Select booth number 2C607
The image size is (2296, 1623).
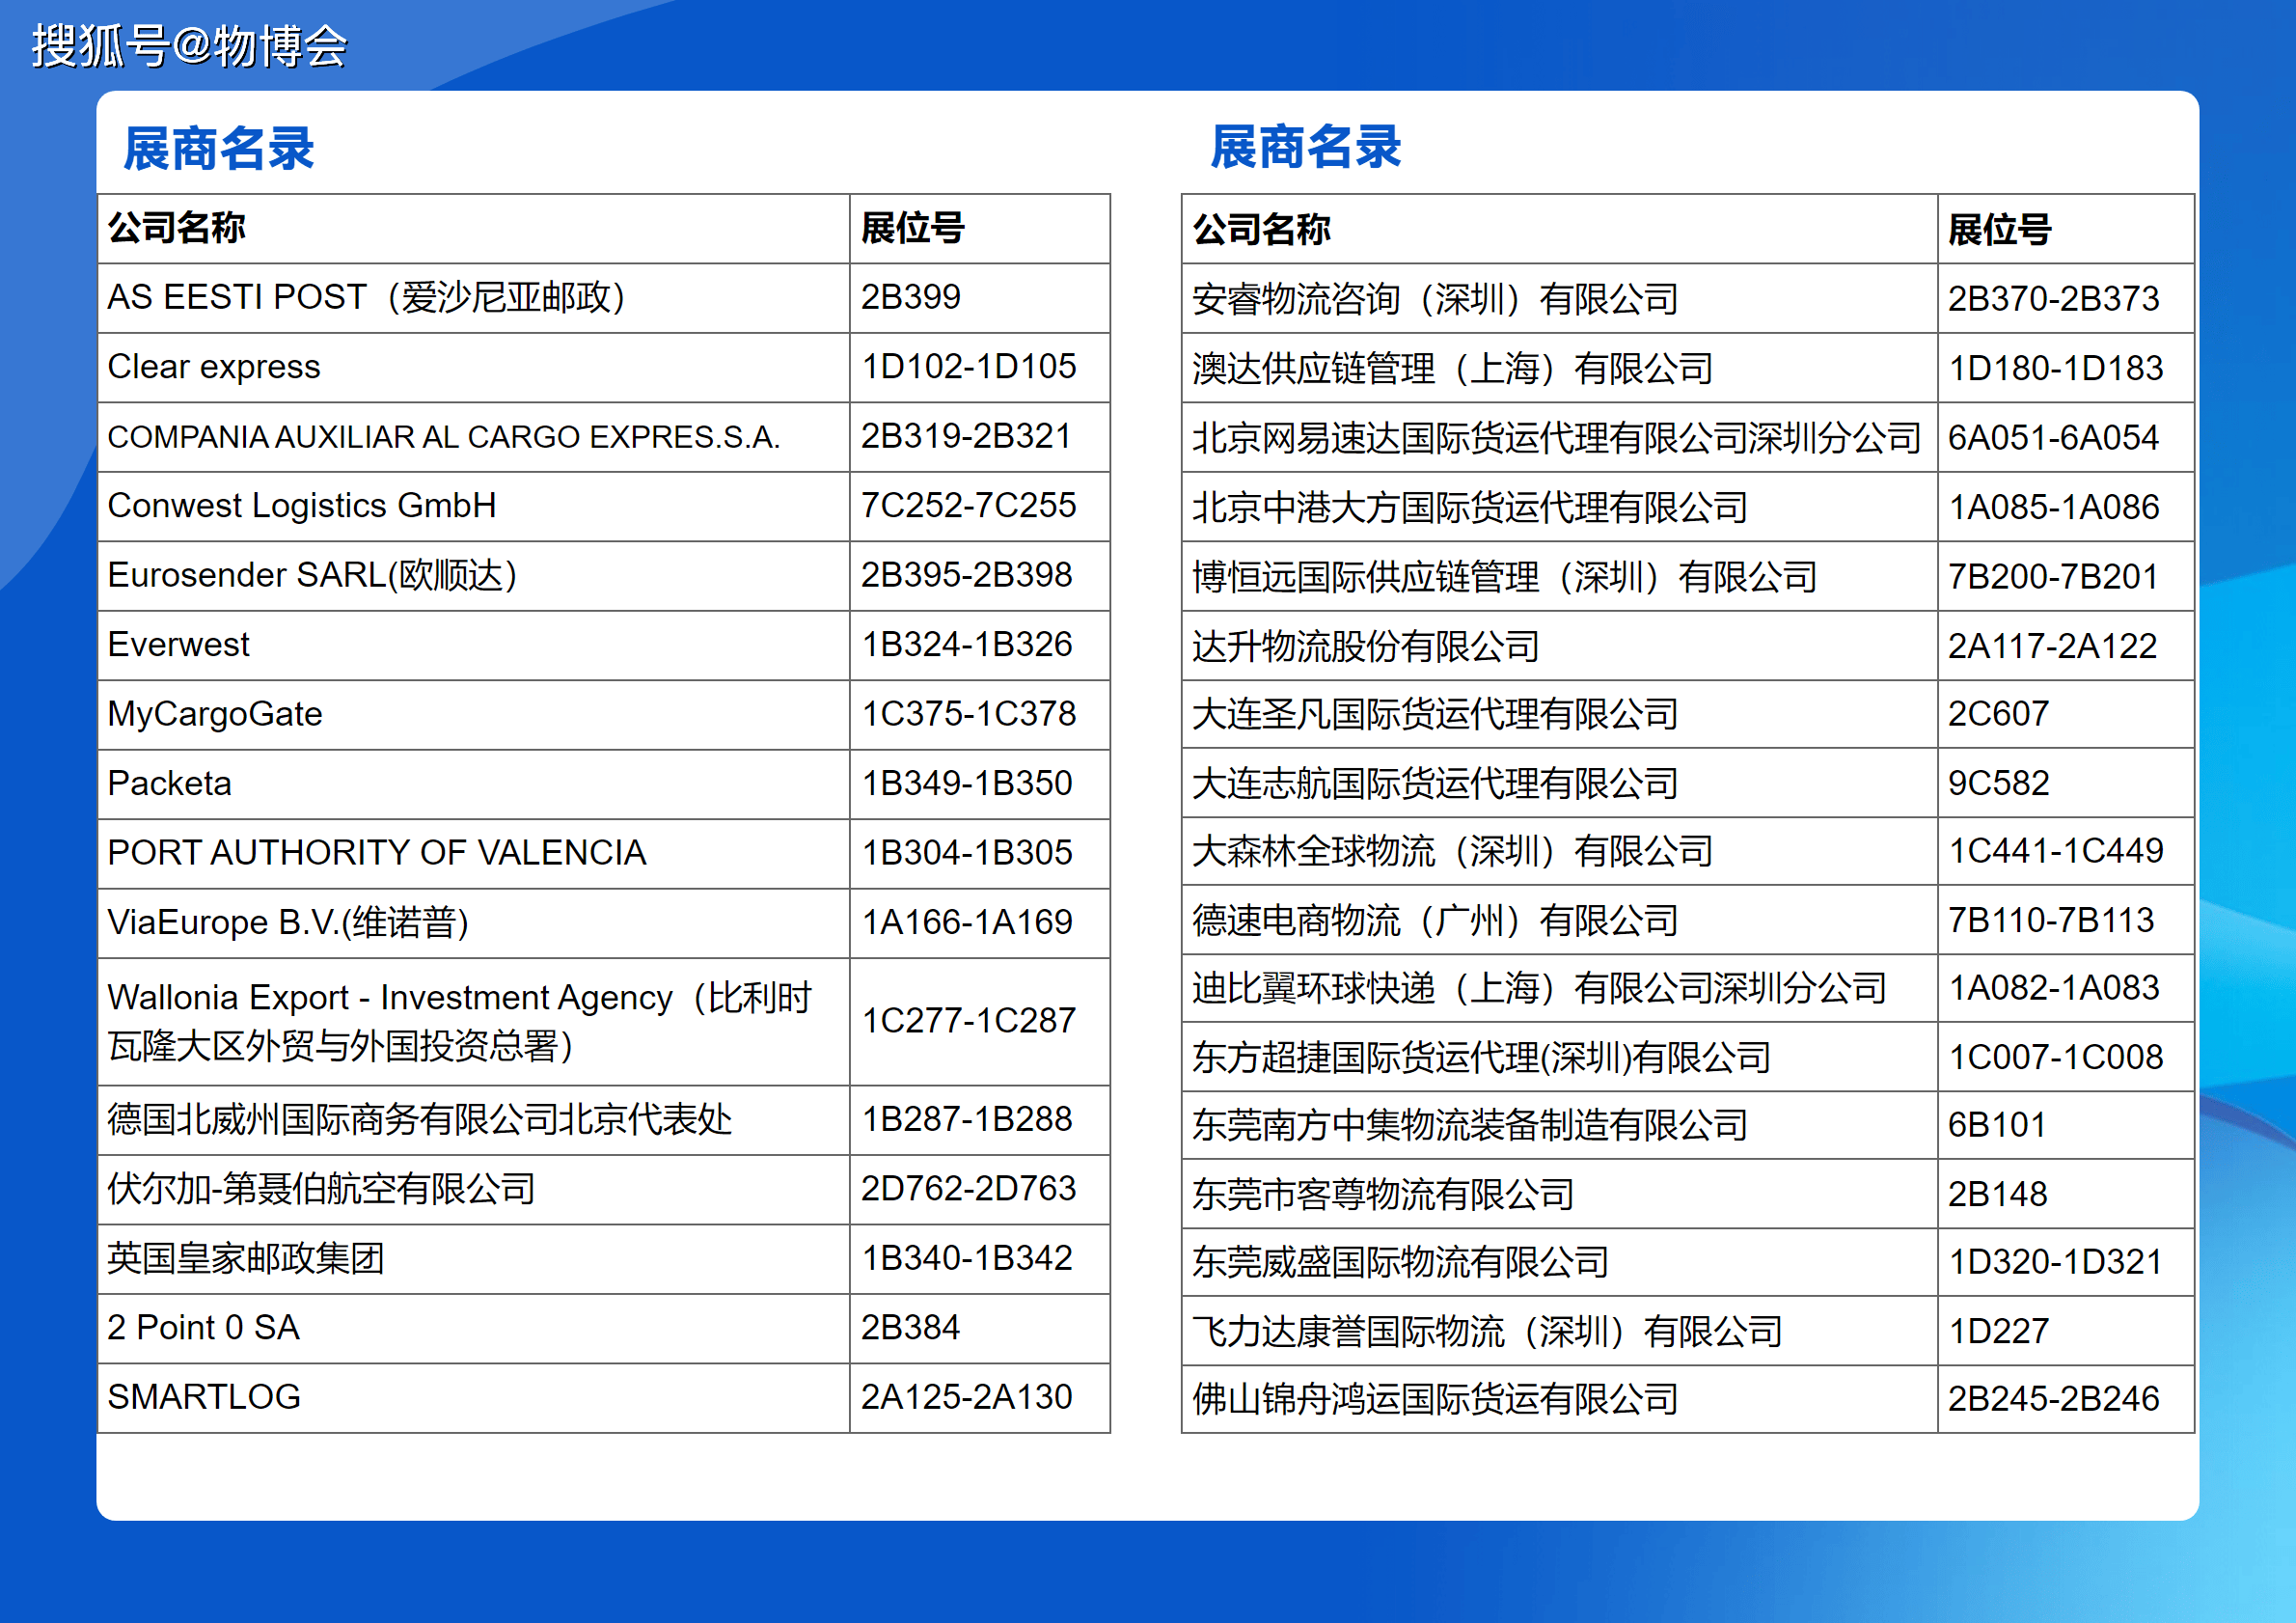(1998, 714)
